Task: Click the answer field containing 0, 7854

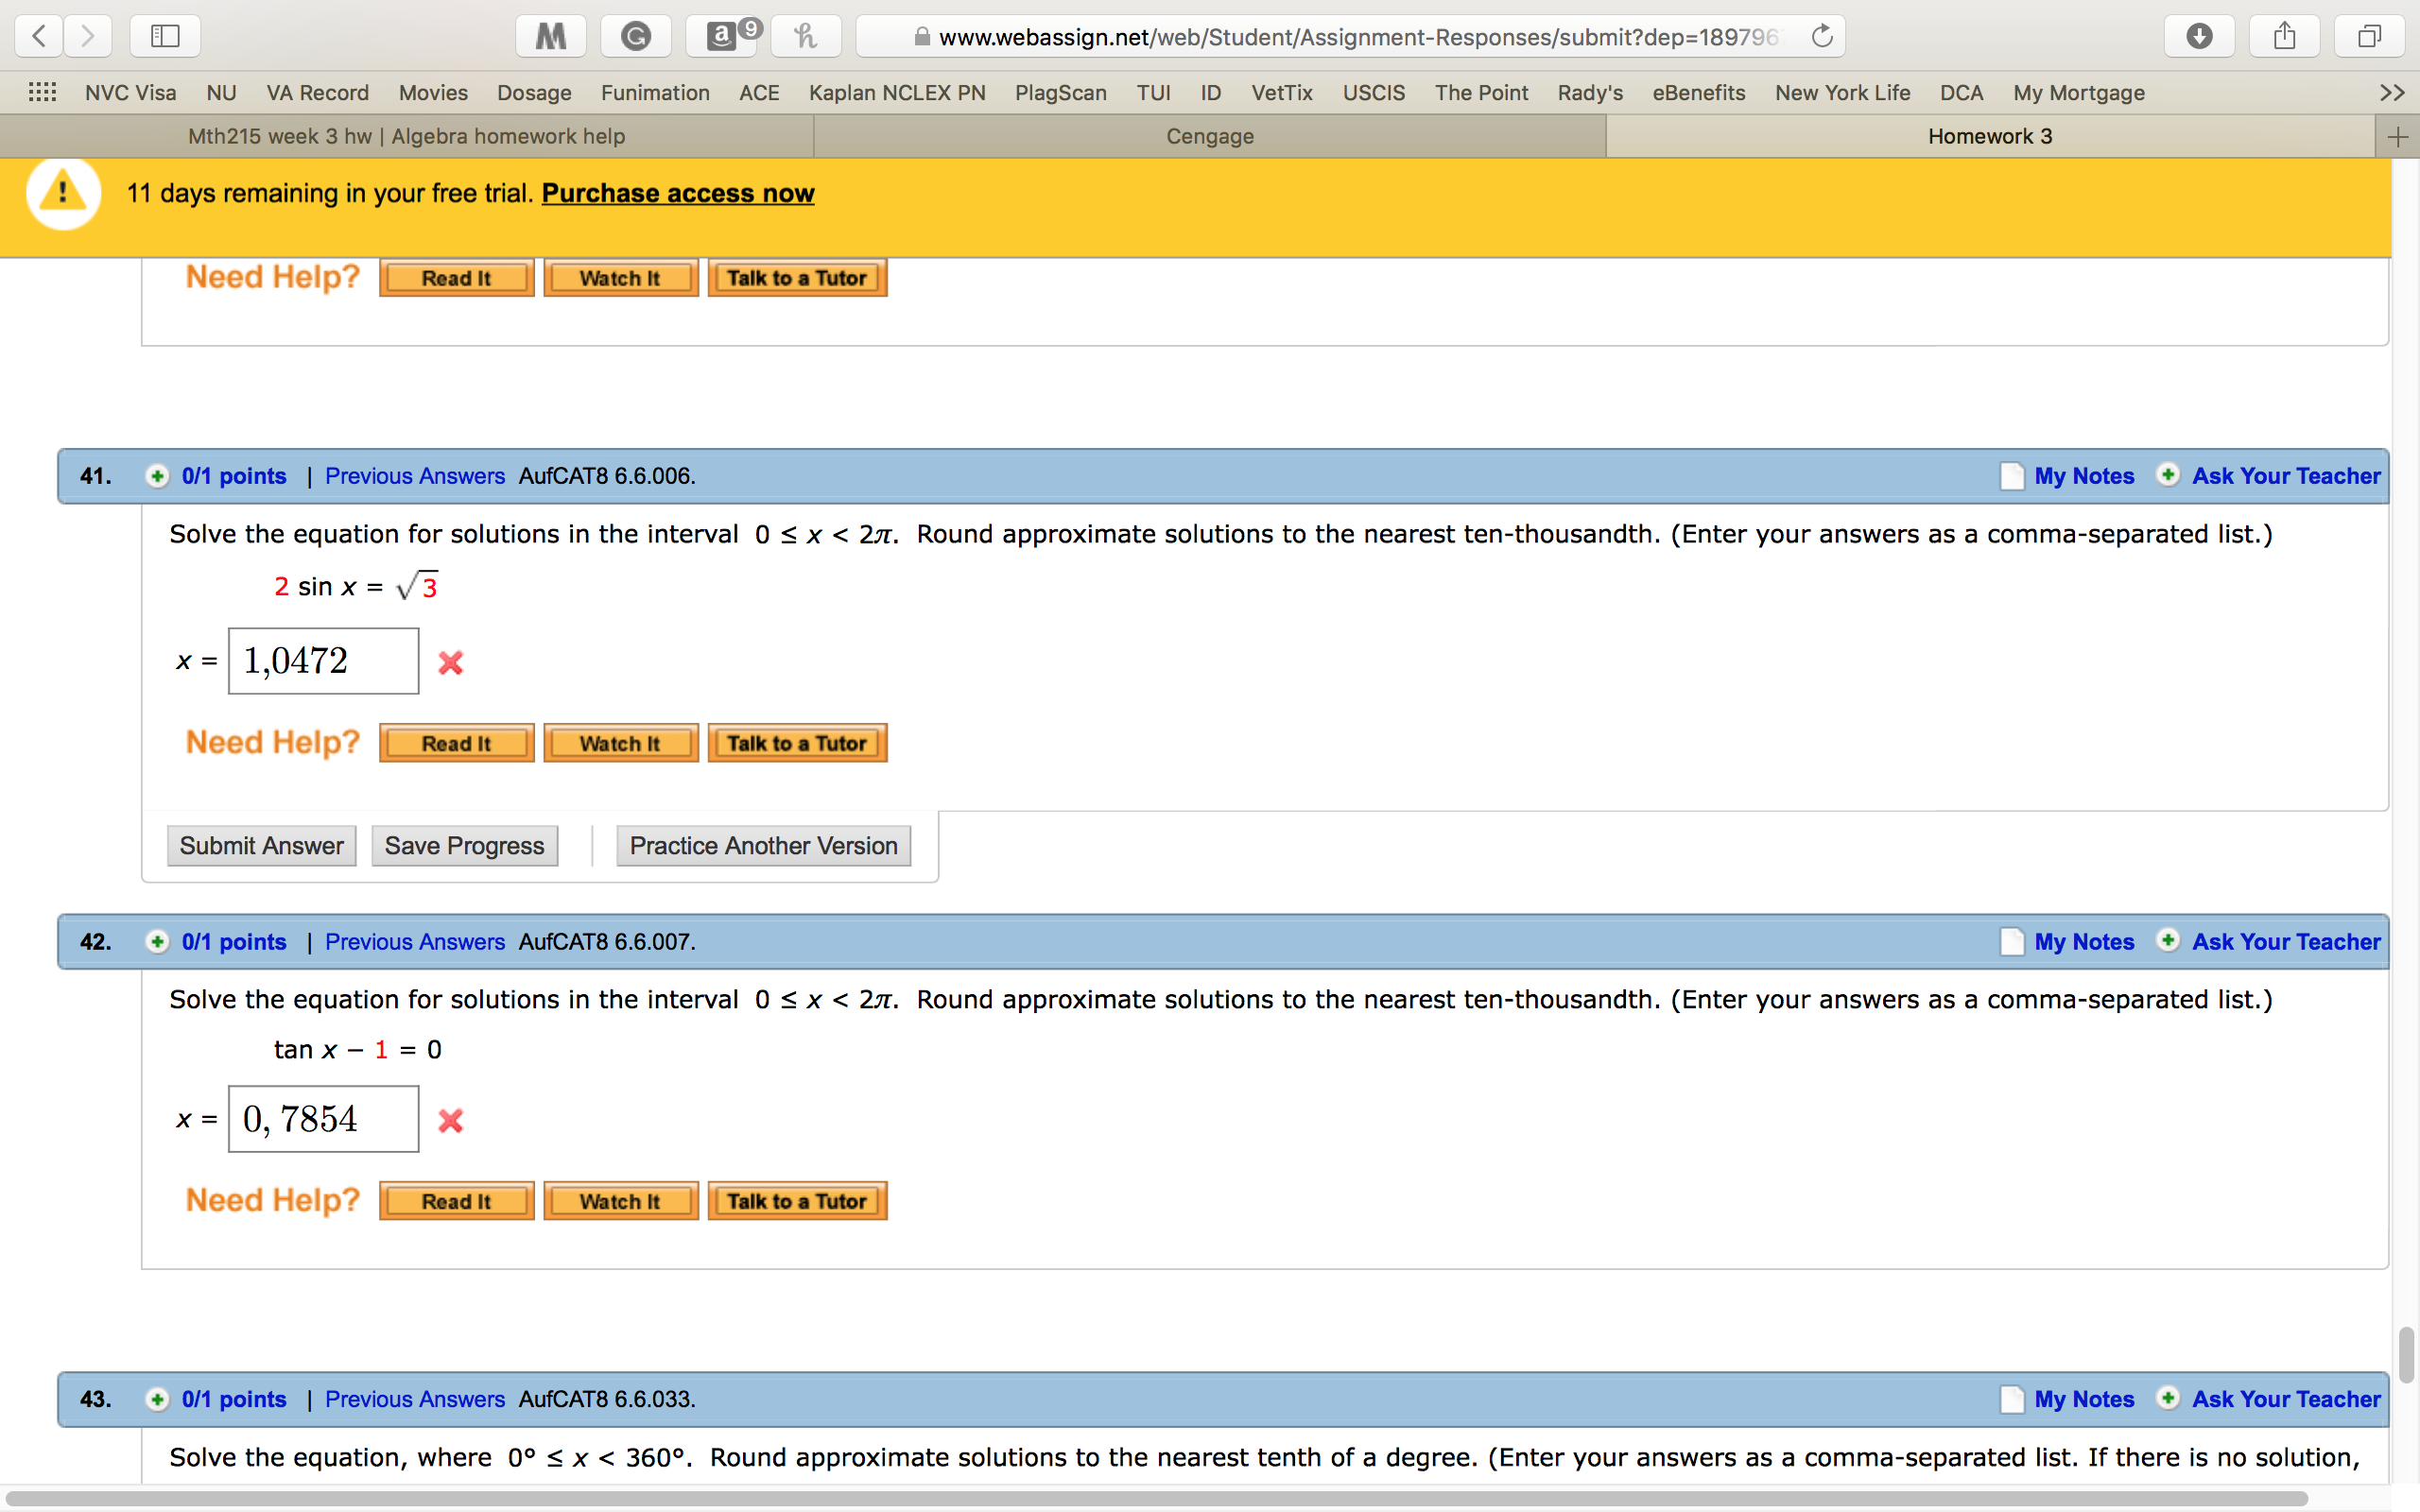Action: pyautogui.click(x=323, y=1119)
